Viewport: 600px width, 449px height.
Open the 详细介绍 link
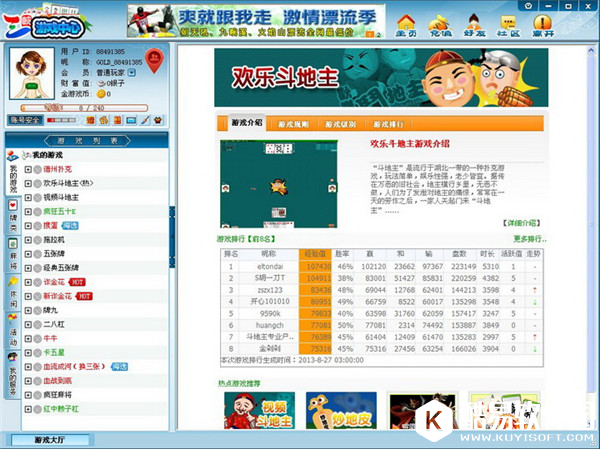pyautogui.click(x=521, y=223)
